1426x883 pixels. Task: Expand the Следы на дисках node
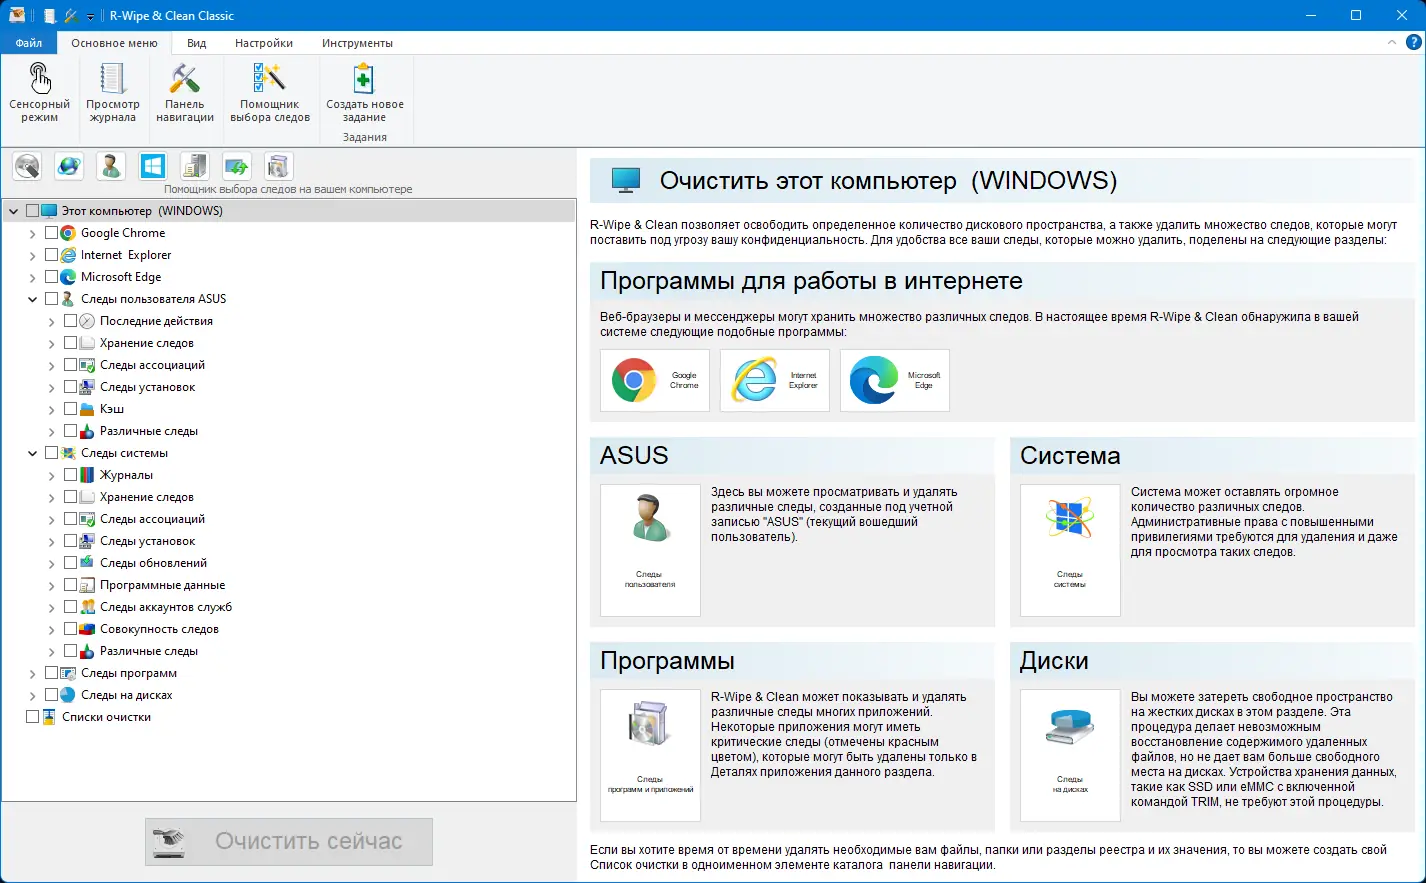(x=31, y=694)
